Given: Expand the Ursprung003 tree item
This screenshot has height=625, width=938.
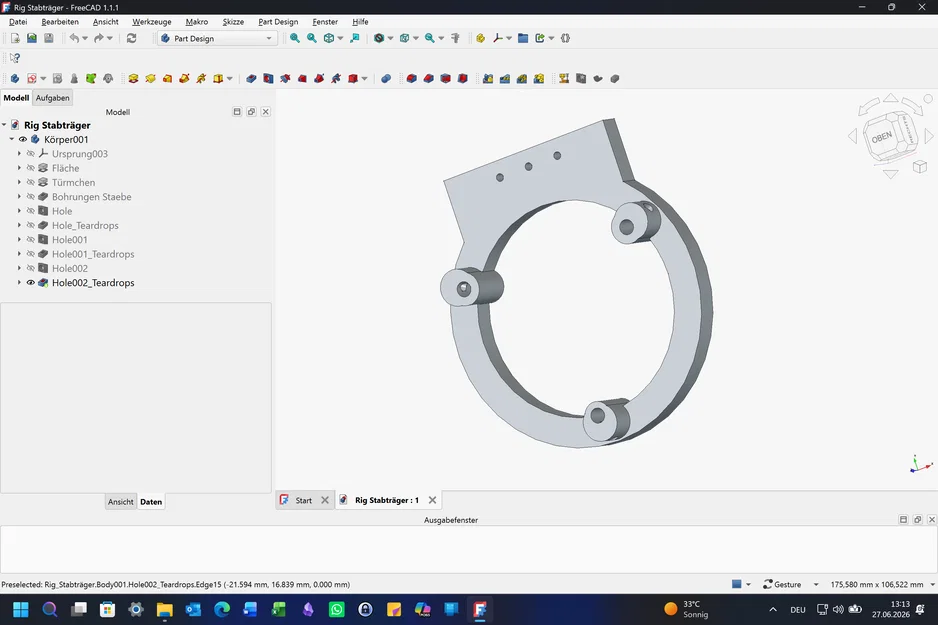Looking at the screenshot, I should [x=19, y=154].
